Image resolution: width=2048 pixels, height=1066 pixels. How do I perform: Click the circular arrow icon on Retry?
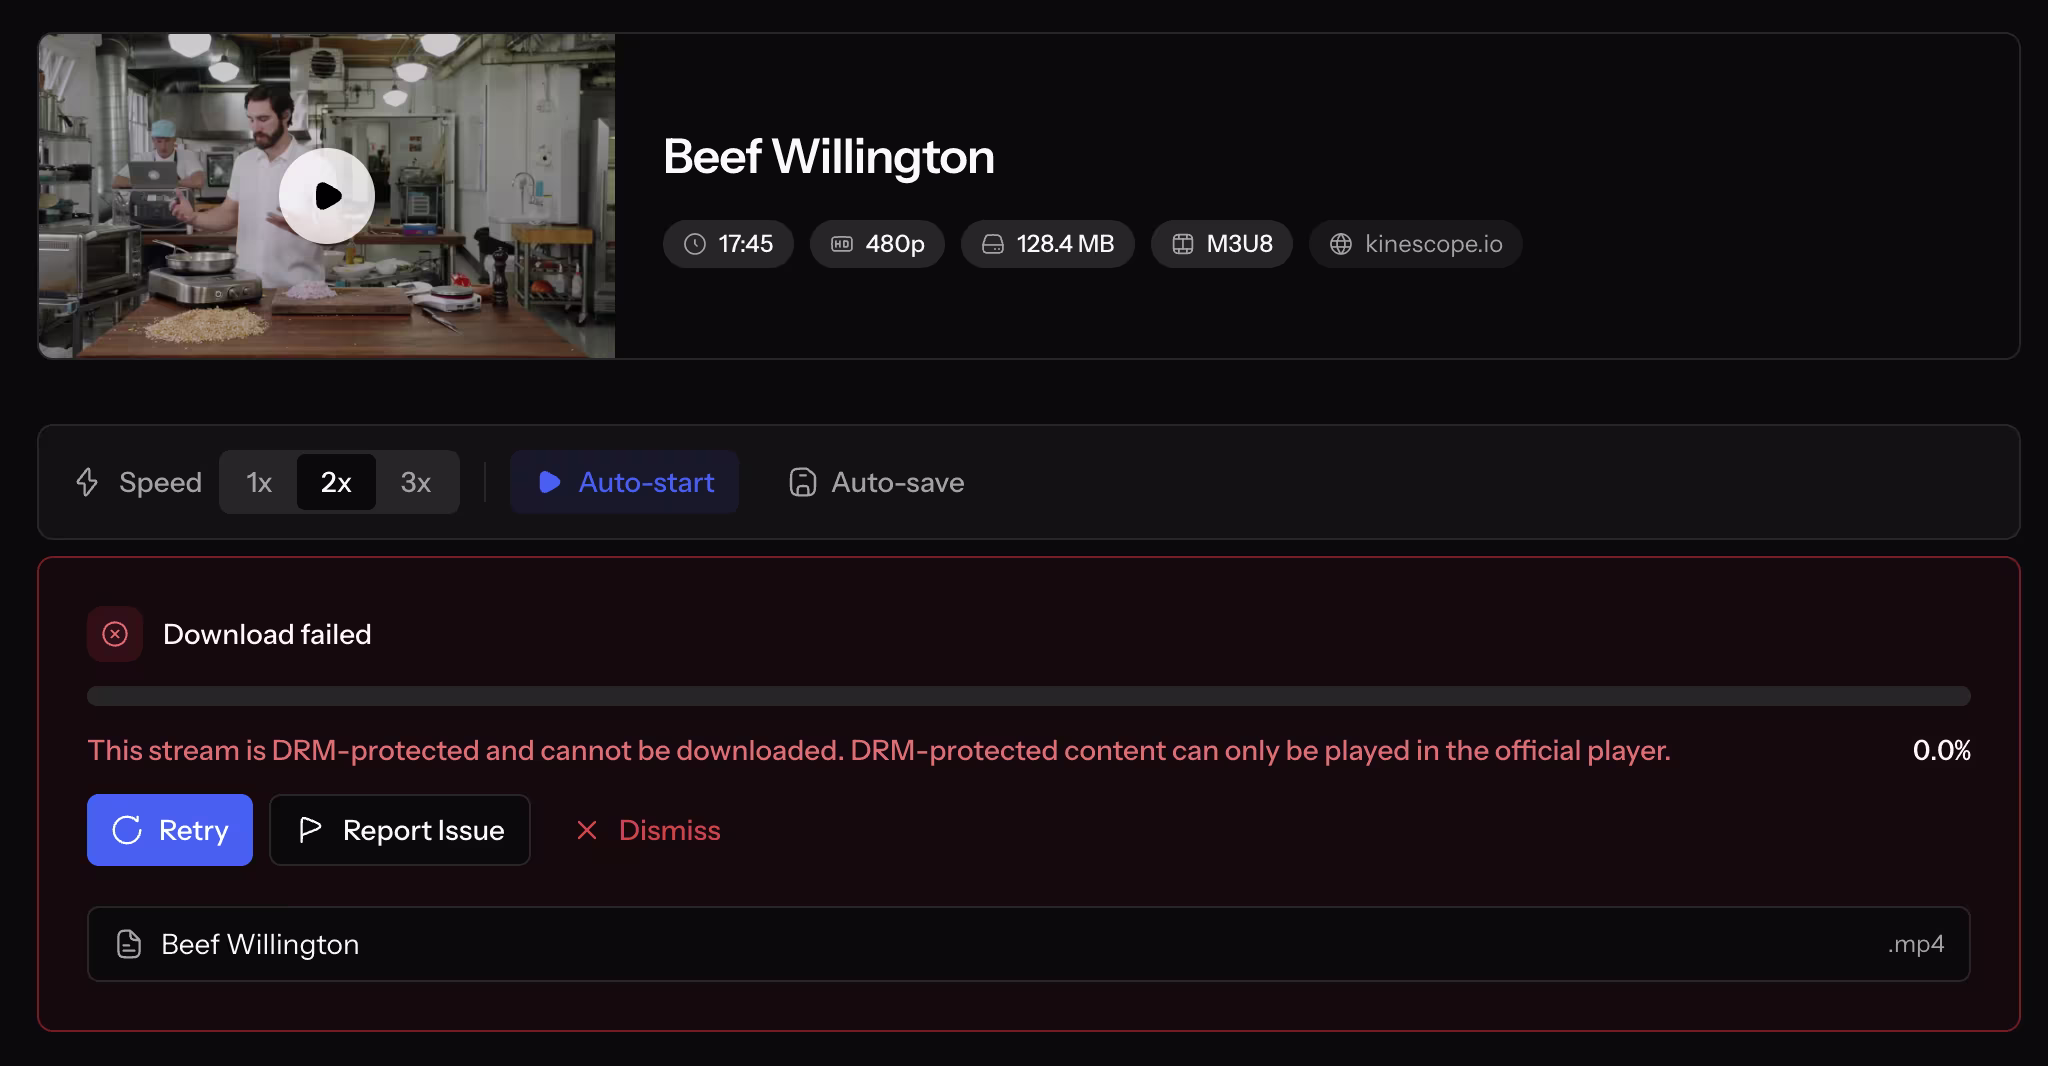127,830
